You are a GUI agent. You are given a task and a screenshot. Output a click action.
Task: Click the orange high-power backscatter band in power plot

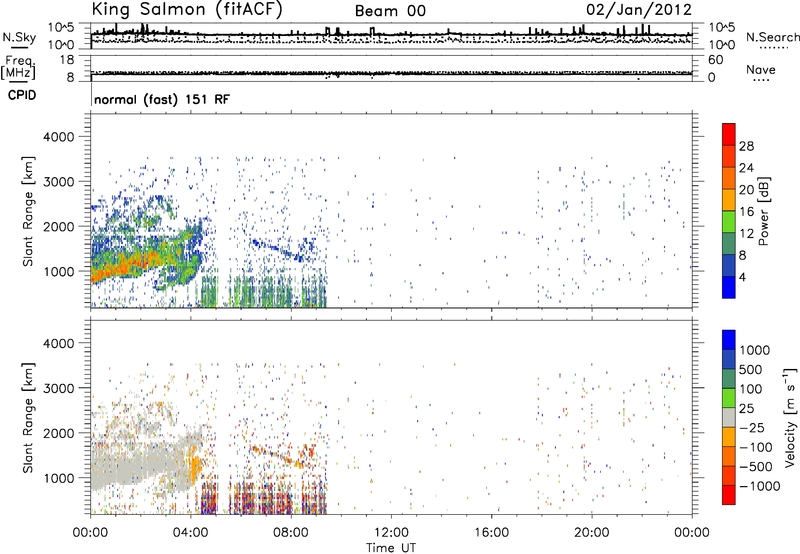tap(130, 264)
